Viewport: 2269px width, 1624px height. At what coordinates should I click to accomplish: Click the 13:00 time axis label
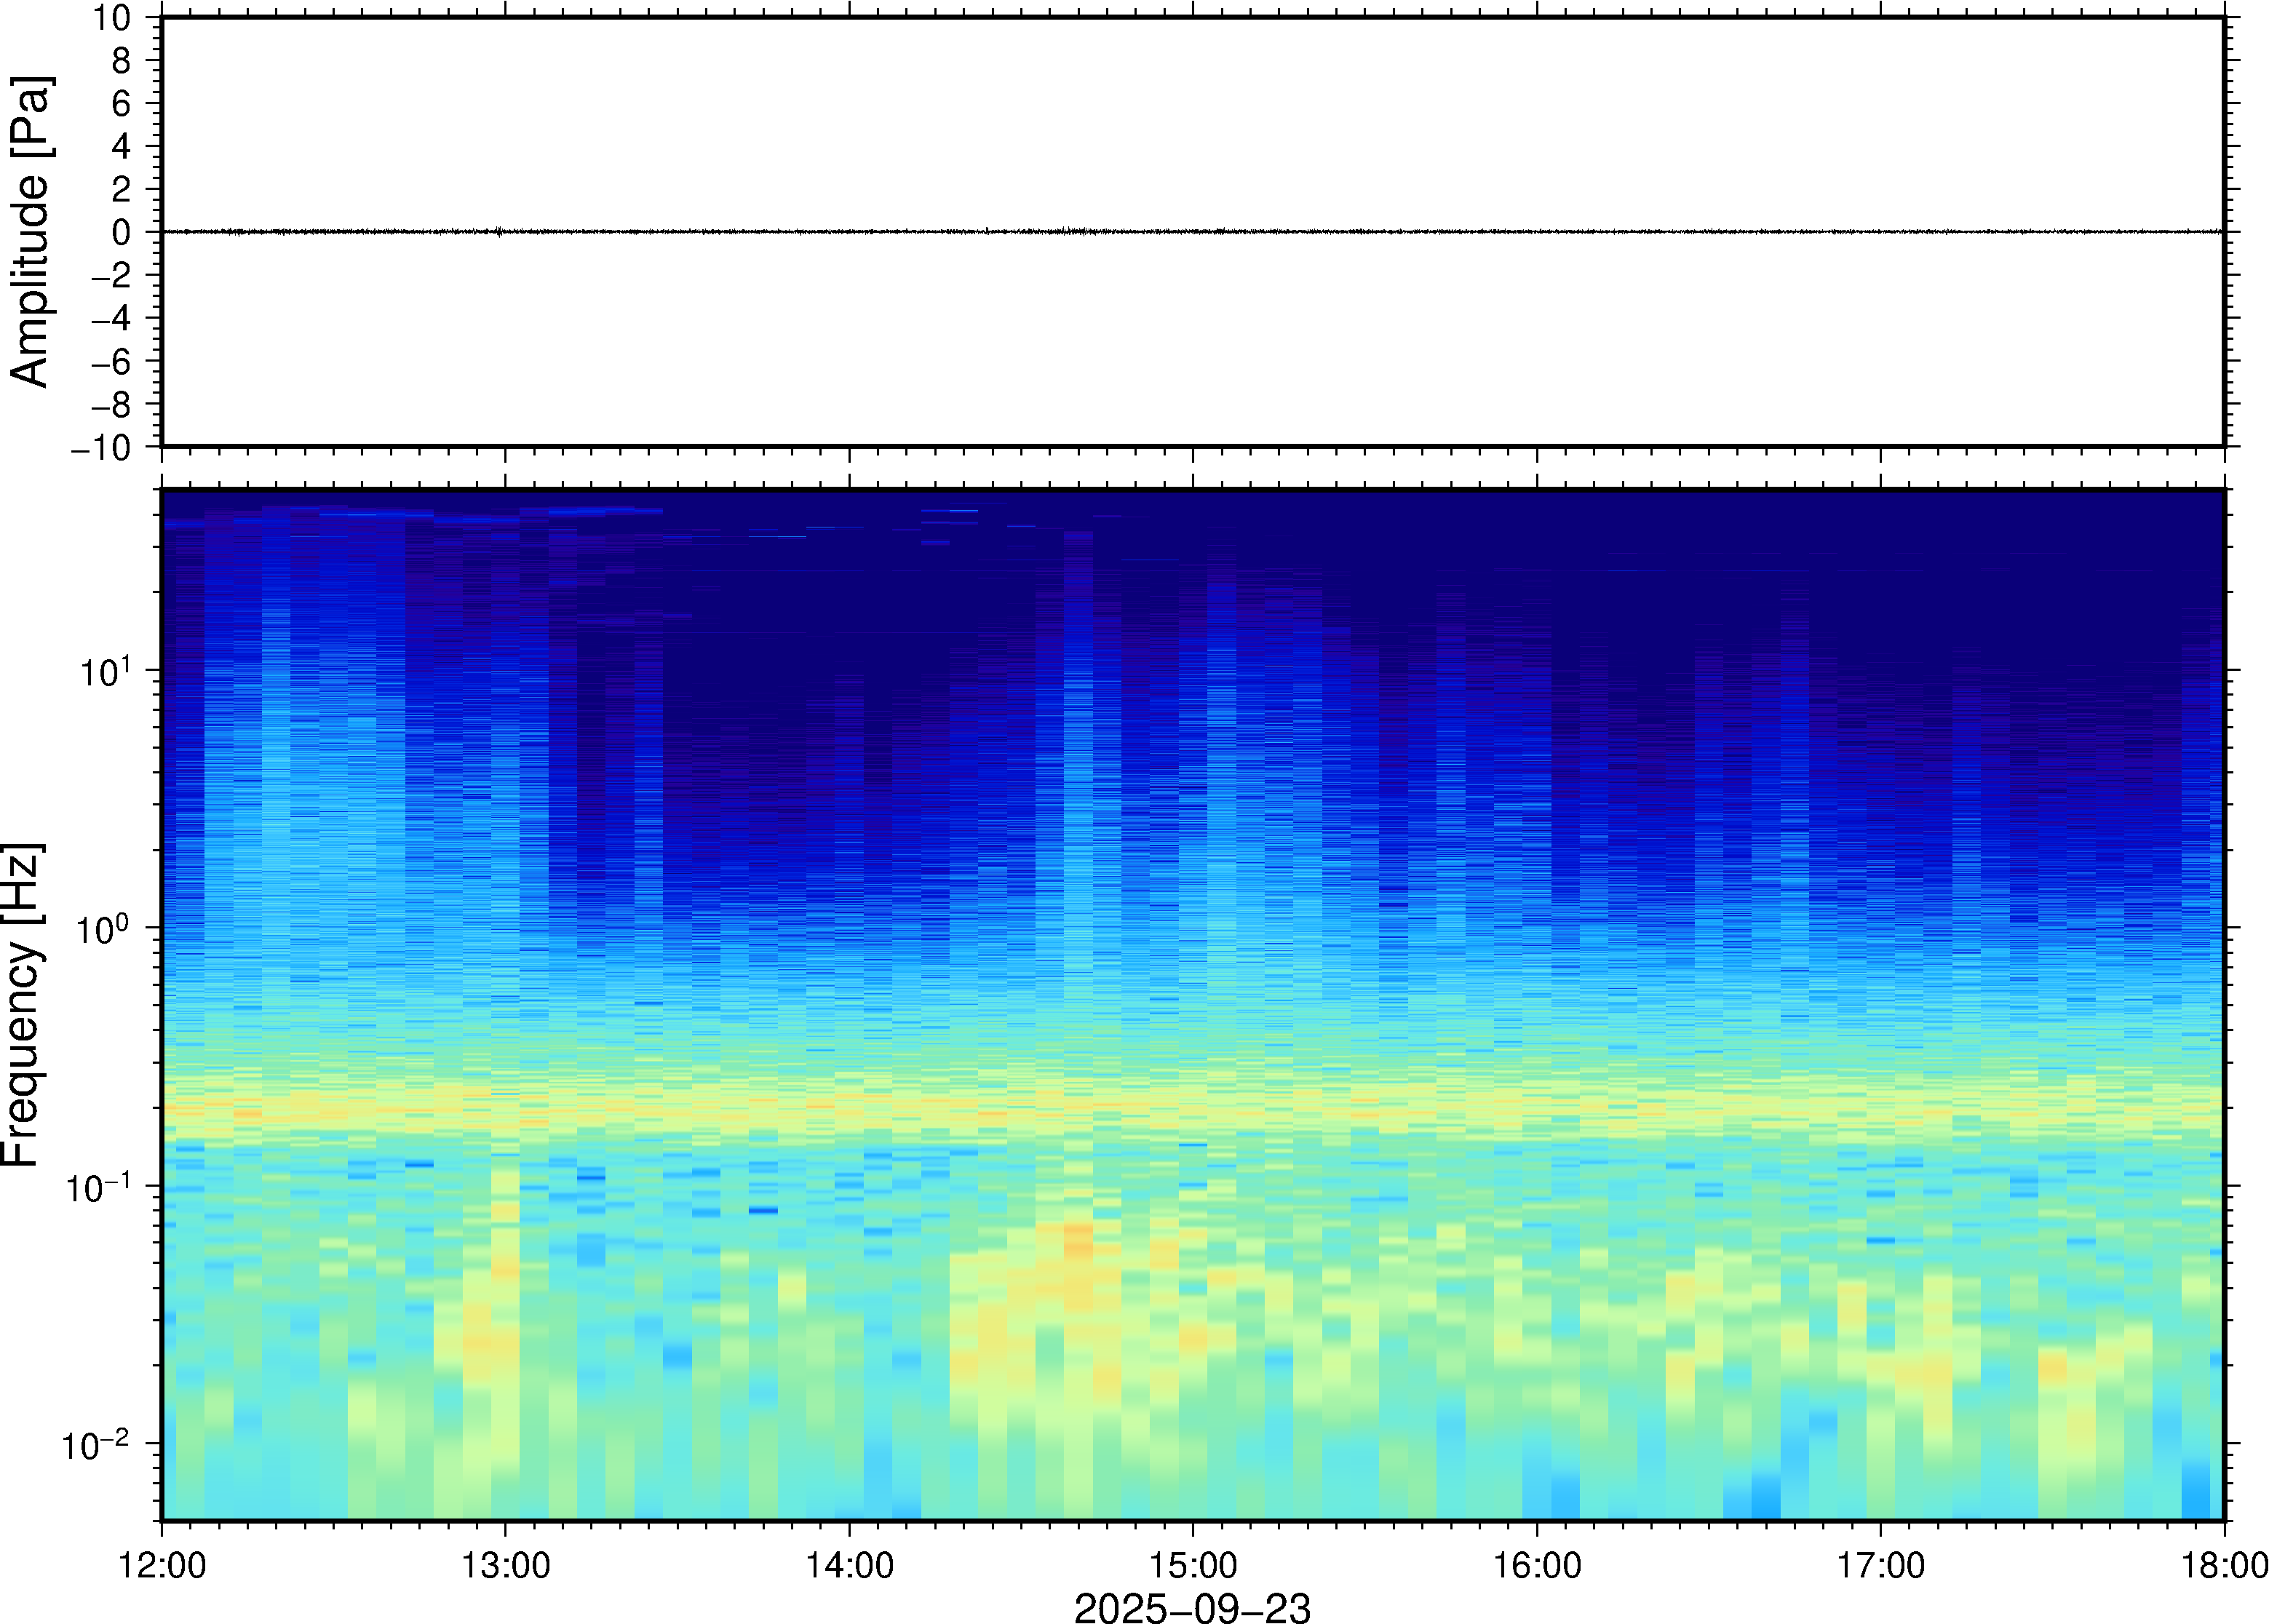tap(505, 1565)
